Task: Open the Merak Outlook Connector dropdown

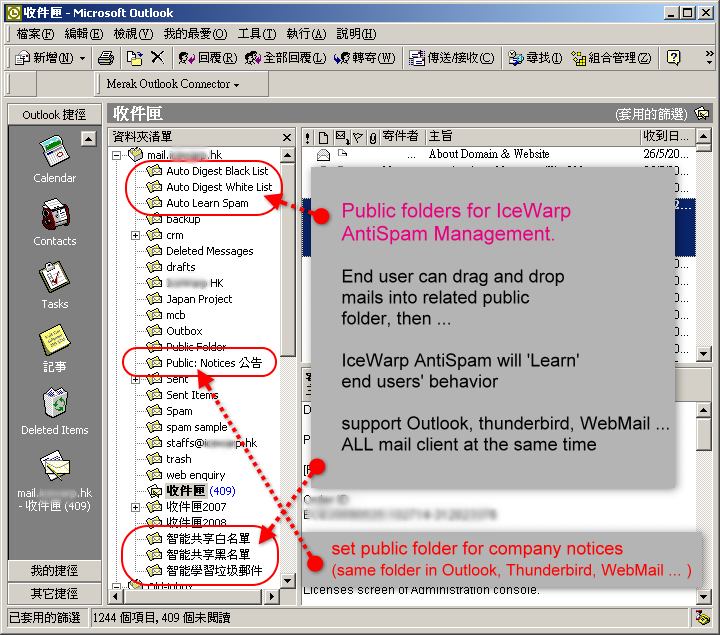Action: (x=173, y=84)
